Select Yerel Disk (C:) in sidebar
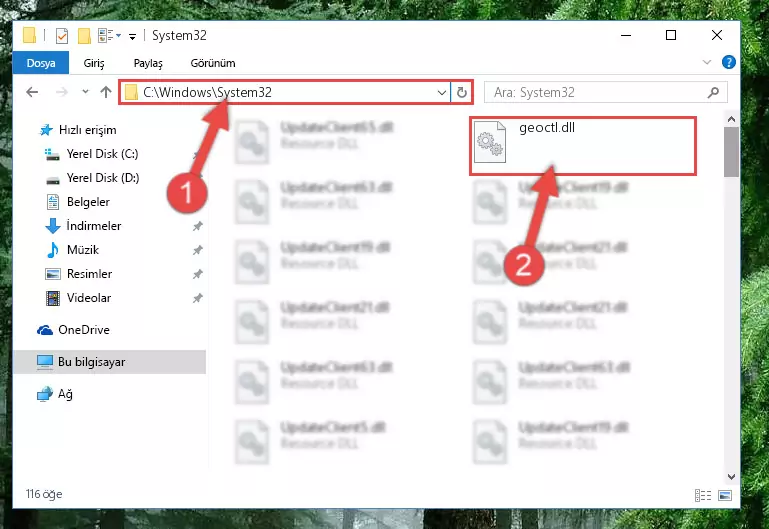The image size is (769, 529). pyautogui.click(x=103, y=154)
